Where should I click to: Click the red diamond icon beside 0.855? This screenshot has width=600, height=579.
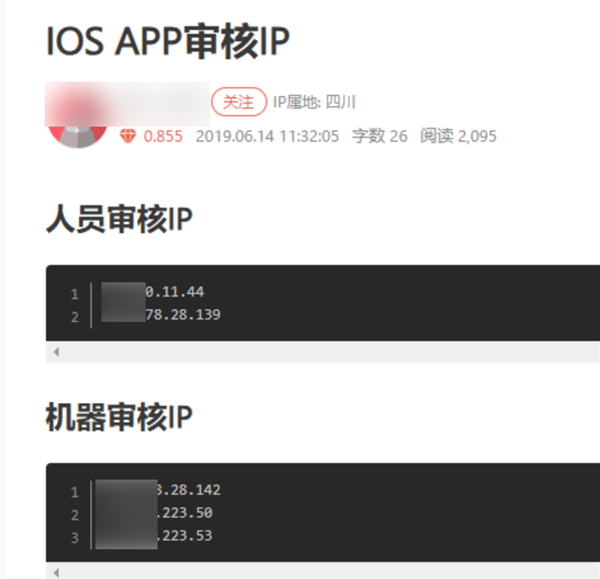tap(128, 136)
